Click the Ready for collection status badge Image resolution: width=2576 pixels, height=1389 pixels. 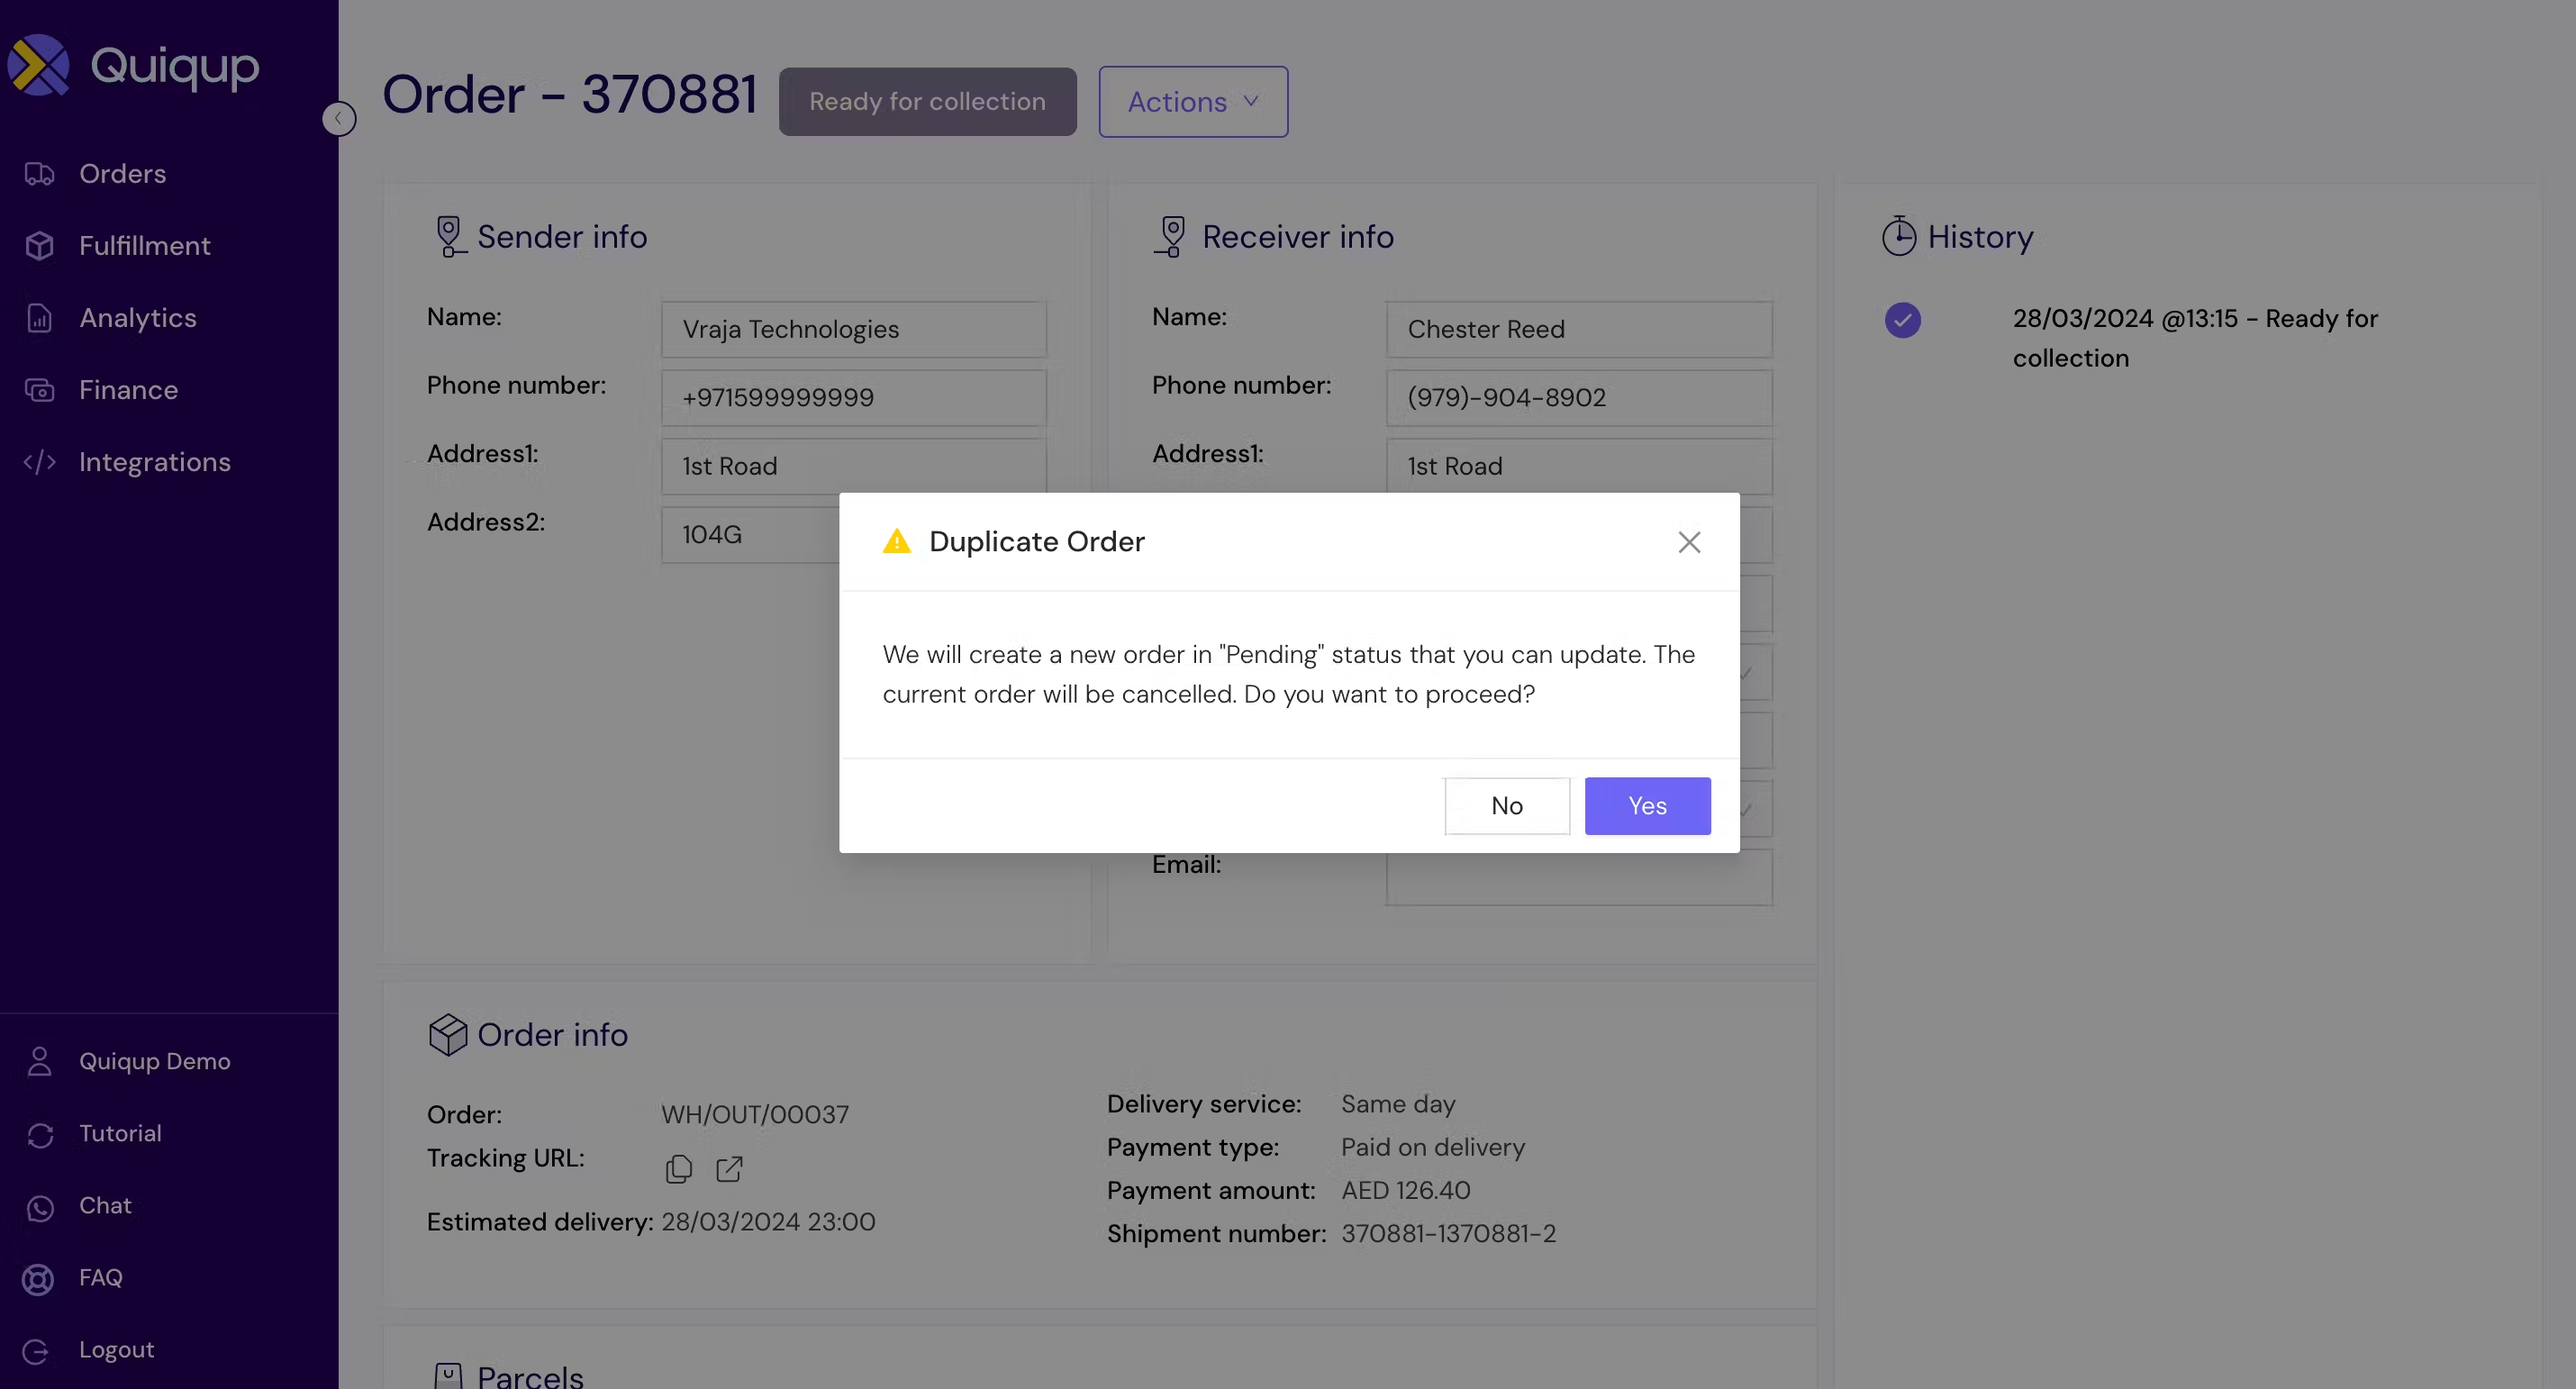tap(926, 102)
